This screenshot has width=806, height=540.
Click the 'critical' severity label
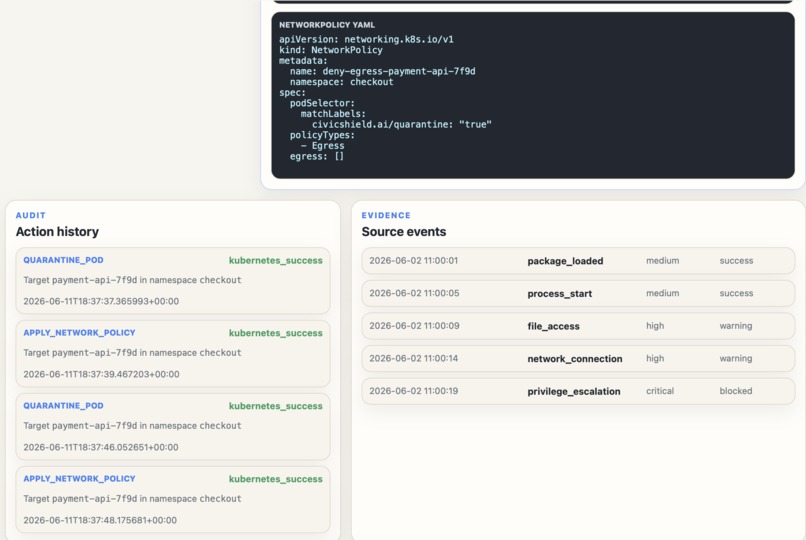click(x=660, y=391)
